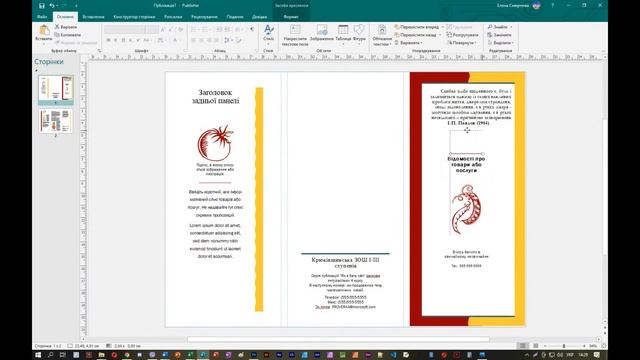Open the notification center icon

[x=597, y=355]
